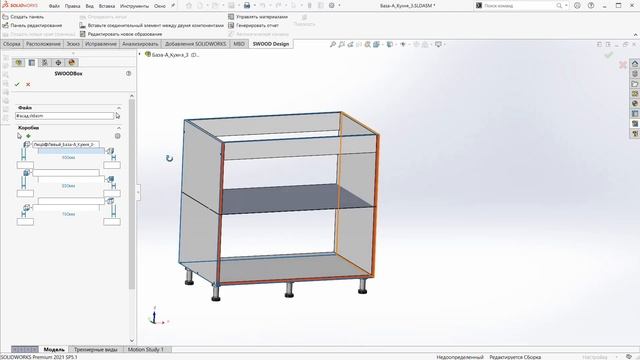Click the user login icon in title bar
Viewport: 640px width, 360px height.
click(577, 6)
